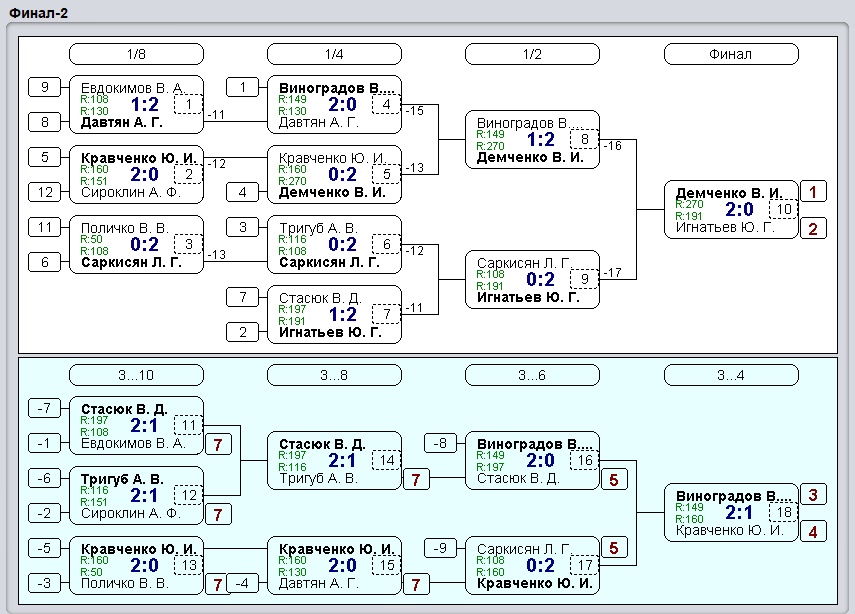Click seed box 2 beside Игнатьев
Image resolution: width=855 pixels, height=614 pixels.
242,332
